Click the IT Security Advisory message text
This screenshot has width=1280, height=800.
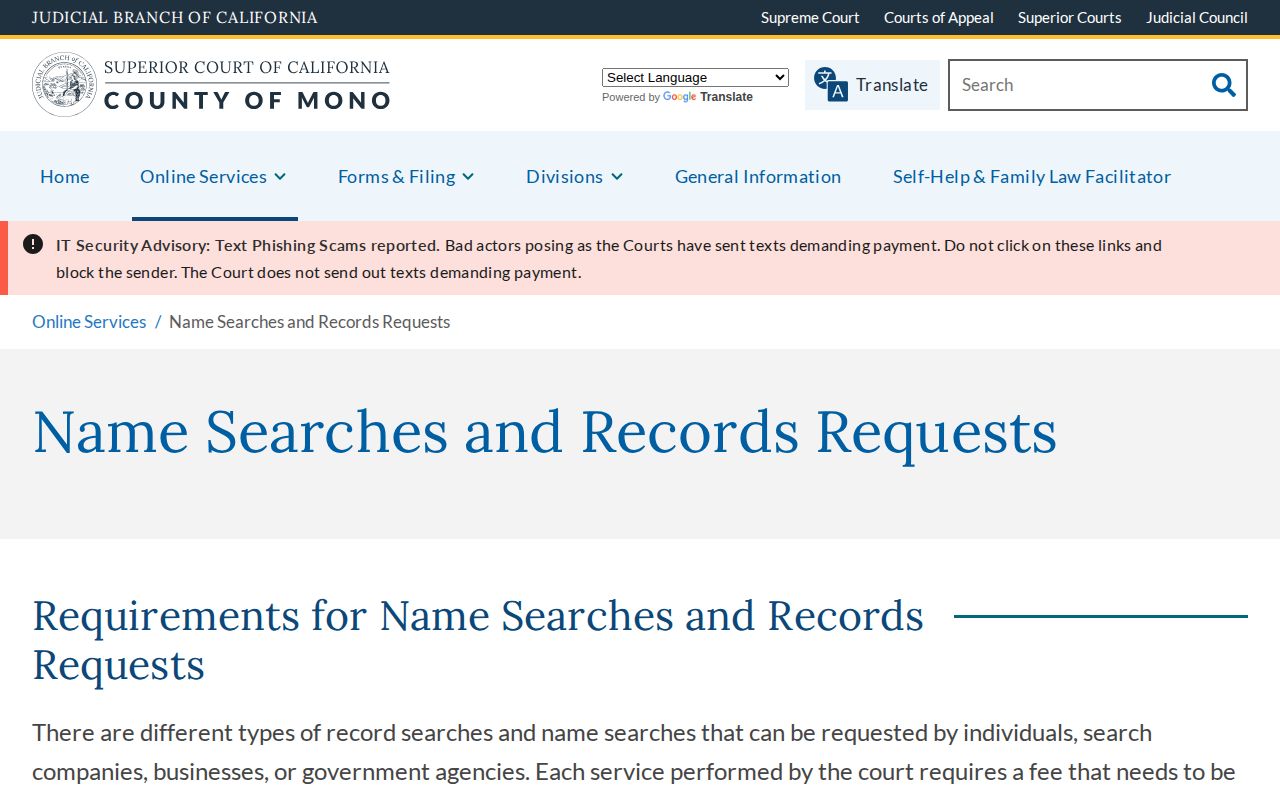[609, 258]
